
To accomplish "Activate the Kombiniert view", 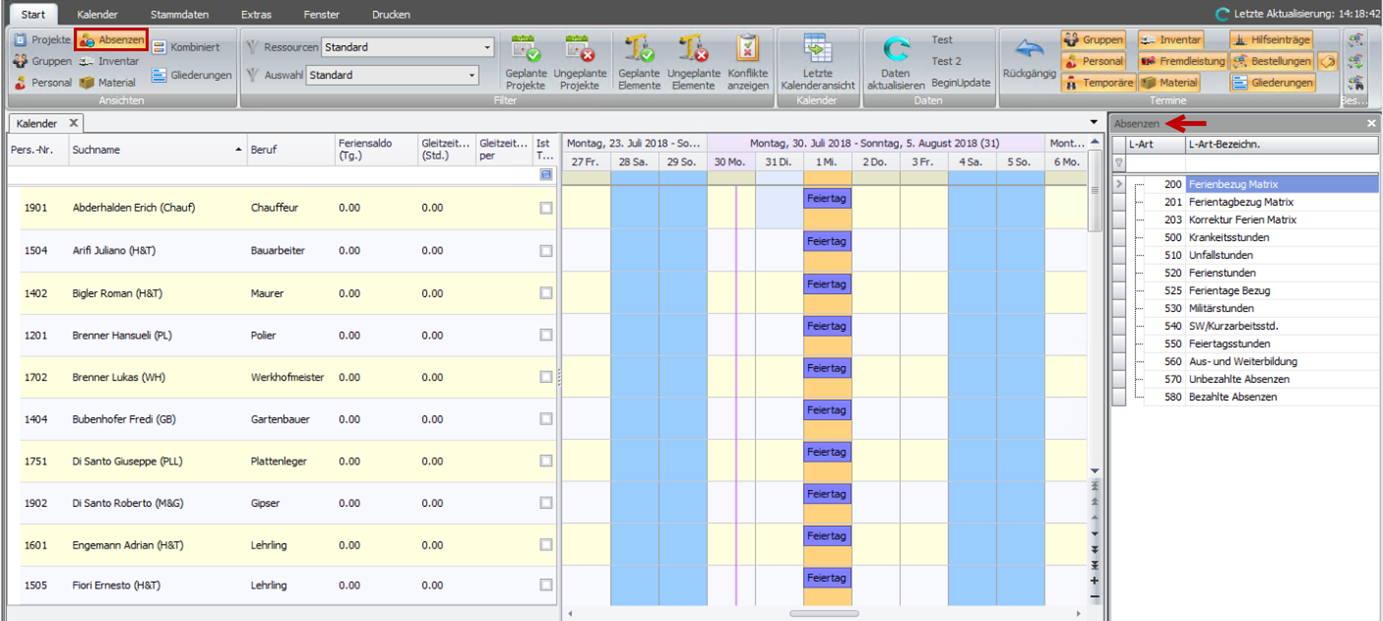I will tap(187, 47).
